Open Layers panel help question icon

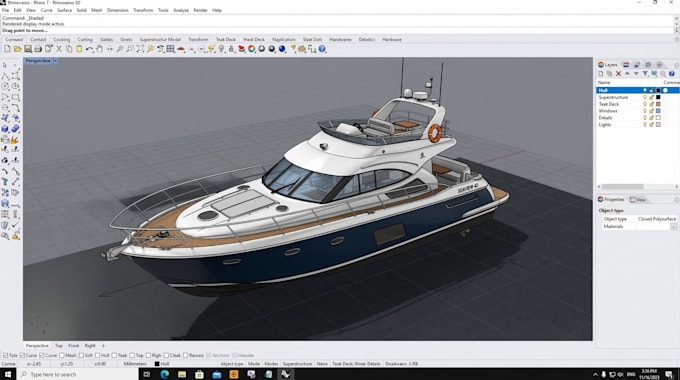tap(671, 74)
